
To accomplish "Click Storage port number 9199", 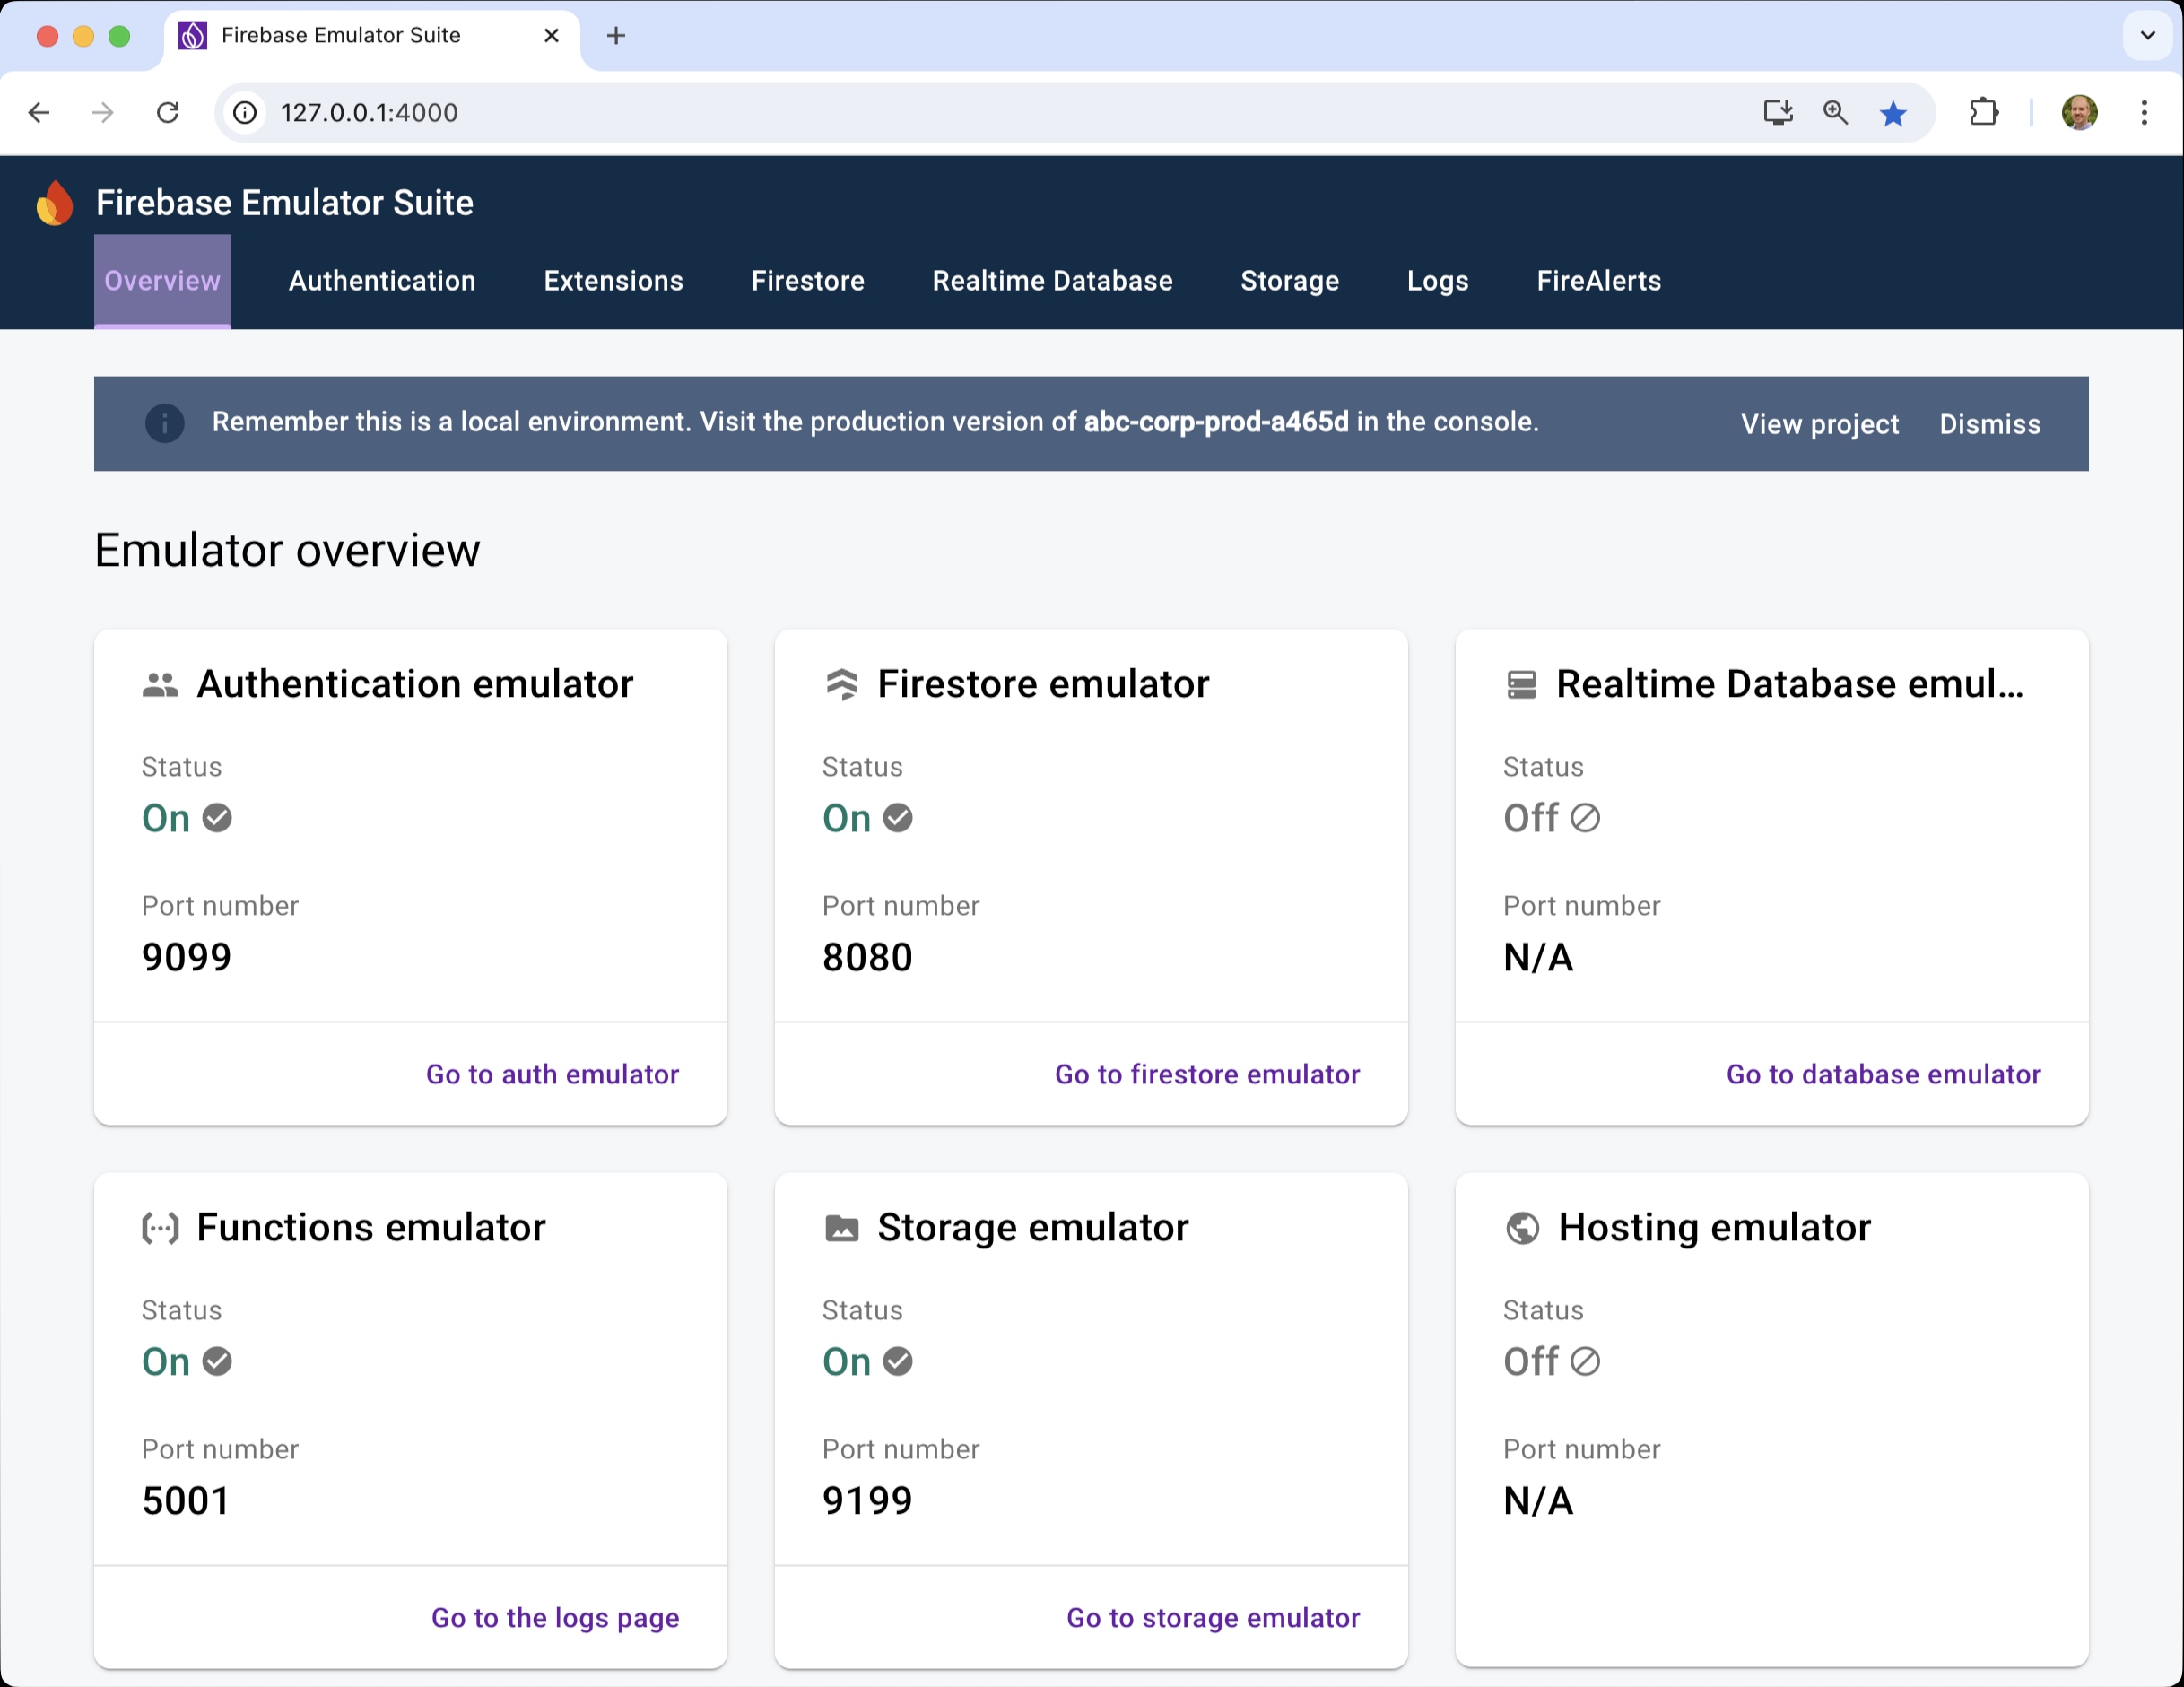I will (x=868, y=1500).
